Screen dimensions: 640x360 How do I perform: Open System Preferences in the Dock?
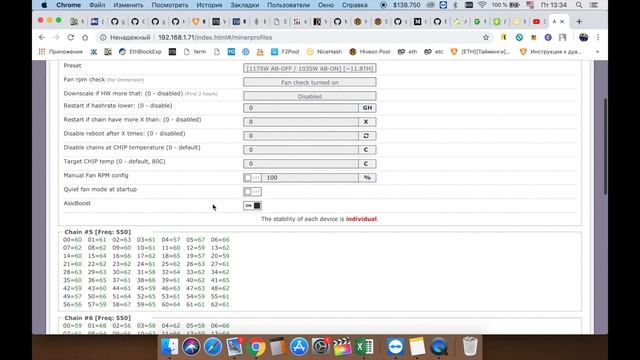pyautogui.click(x=321, y=347)
